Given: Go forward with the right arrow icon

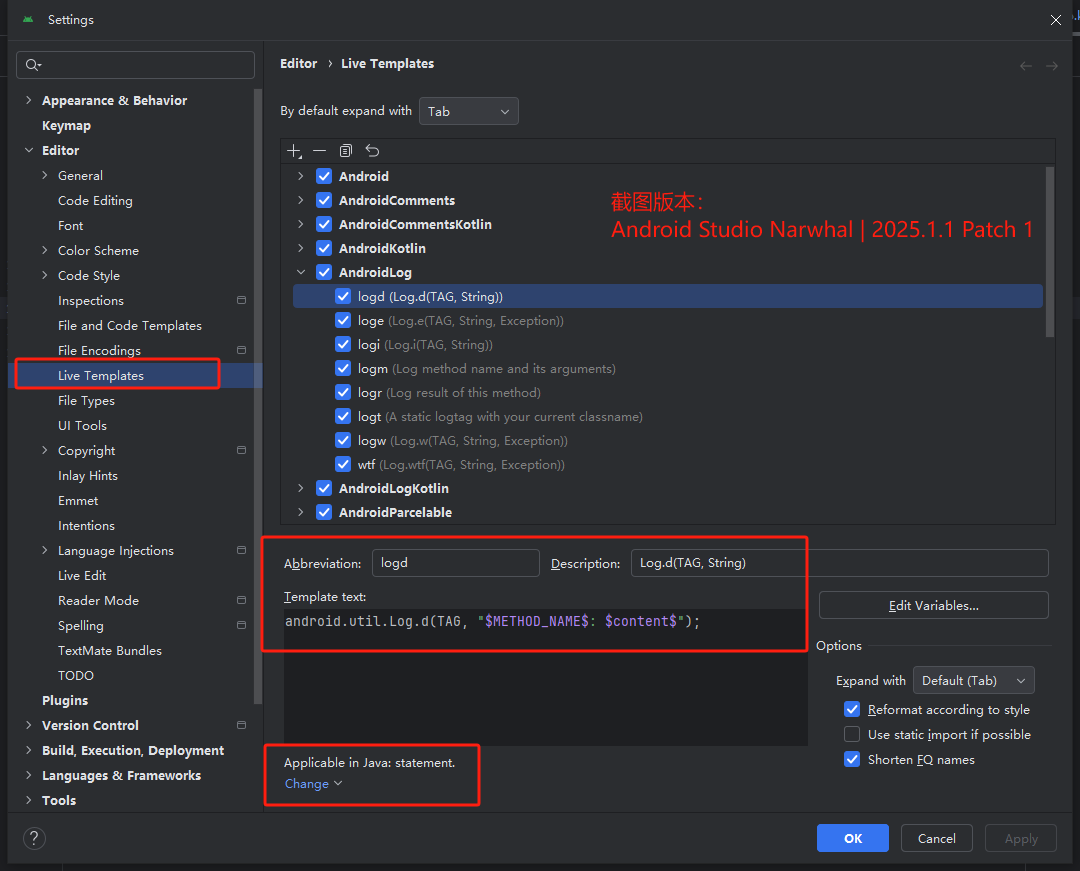Looking at the screenshot, I should [1052, 66].
